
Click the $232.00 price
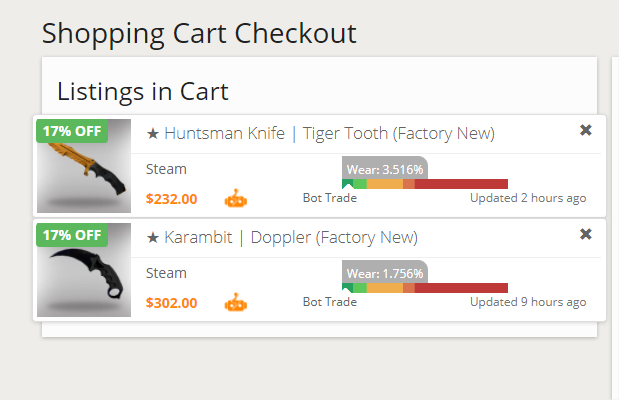(171, 198)
